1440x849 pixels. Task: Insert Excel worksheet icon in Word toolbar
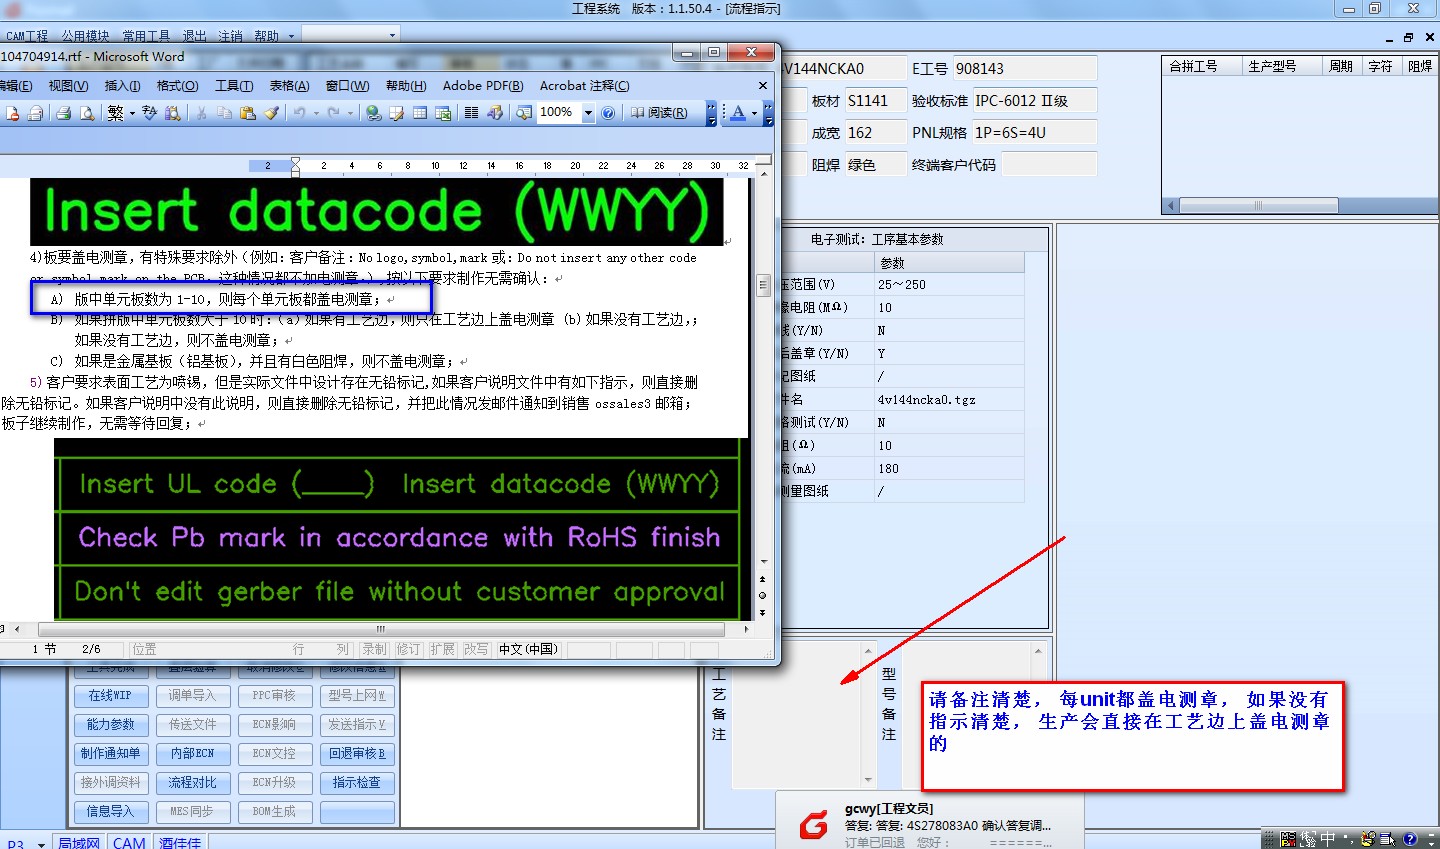point(443,113)
